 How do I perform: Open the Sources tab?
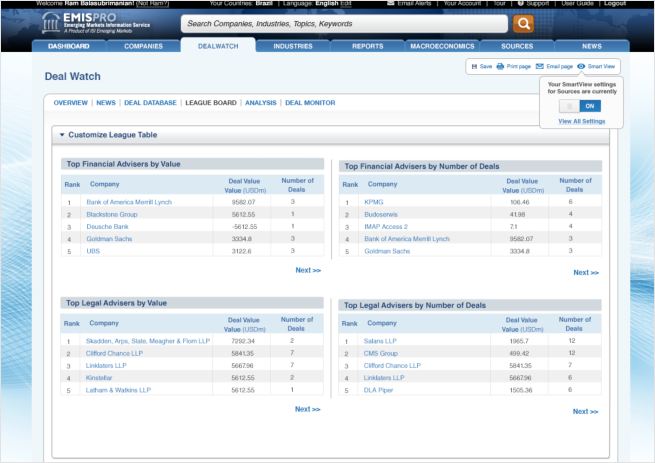click(517, 46)
